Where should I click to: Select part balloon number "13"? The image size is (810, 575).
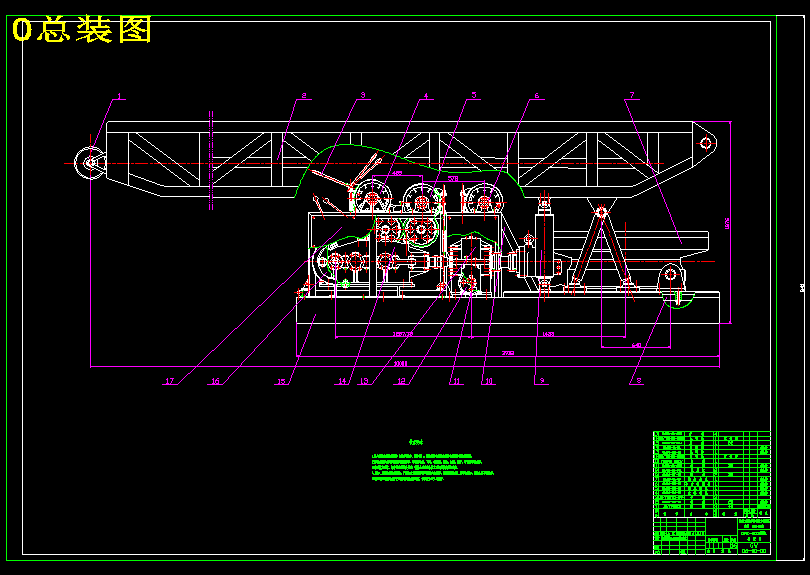click(x=364, y=381)
